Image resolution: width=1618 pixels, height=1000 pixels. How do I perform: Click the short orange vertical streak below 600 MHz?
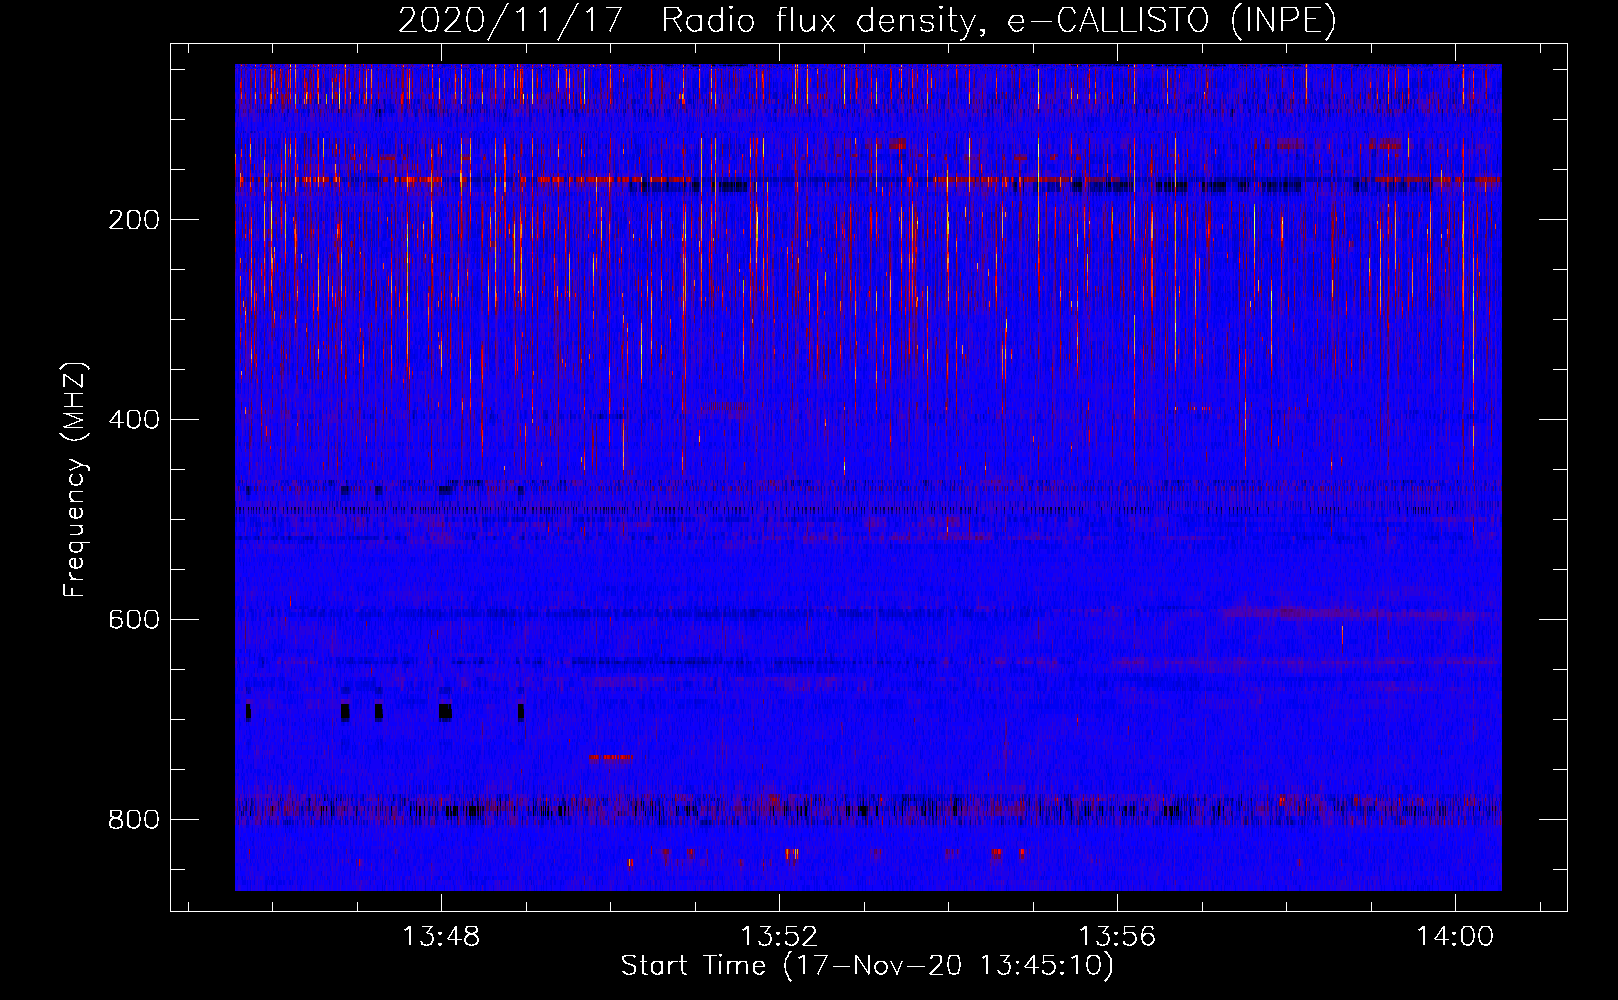click(1342, 636)
